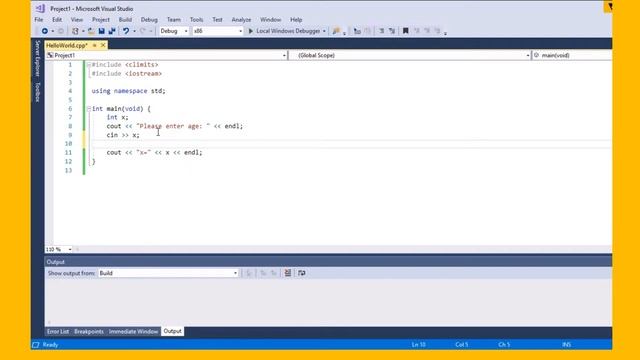Switch to the Error List tab
This screenshot has width=640, height=360.
pyautogui.click(x=58, y=331)
